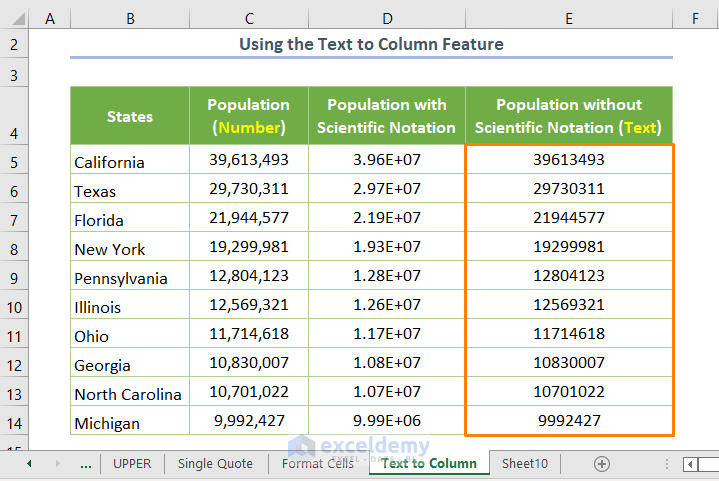Click the New Sheet plus icon
719x481 pixels.
(602, 463)
